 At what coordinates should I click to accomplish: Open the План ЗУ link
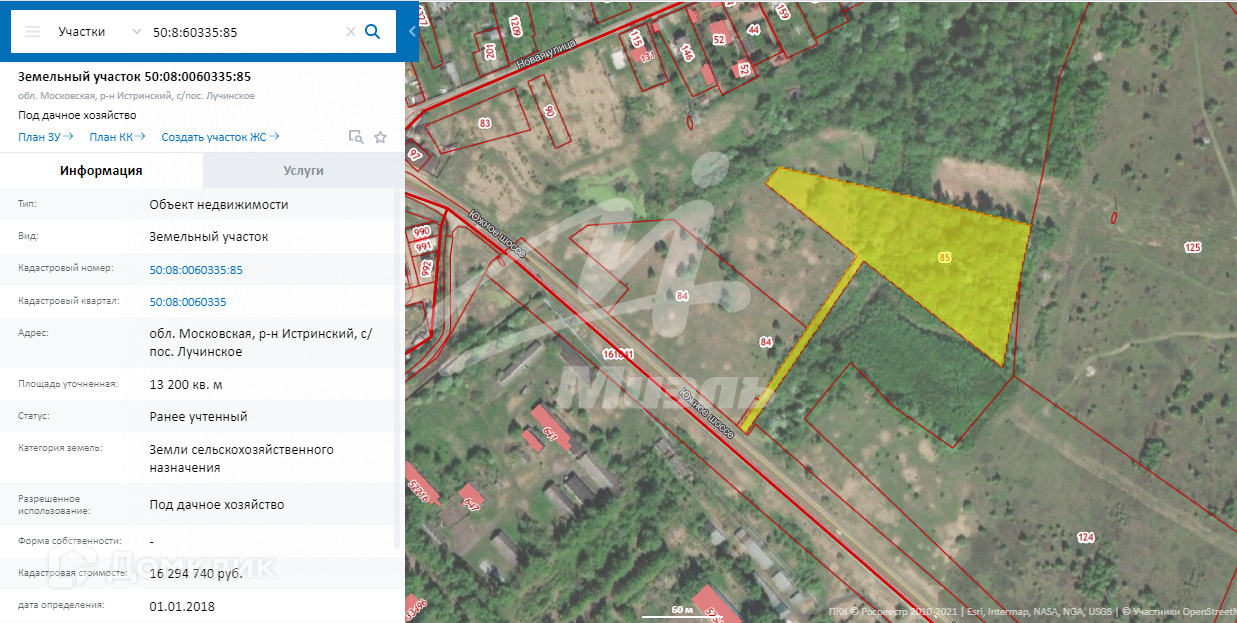click(x=46, y=137)
